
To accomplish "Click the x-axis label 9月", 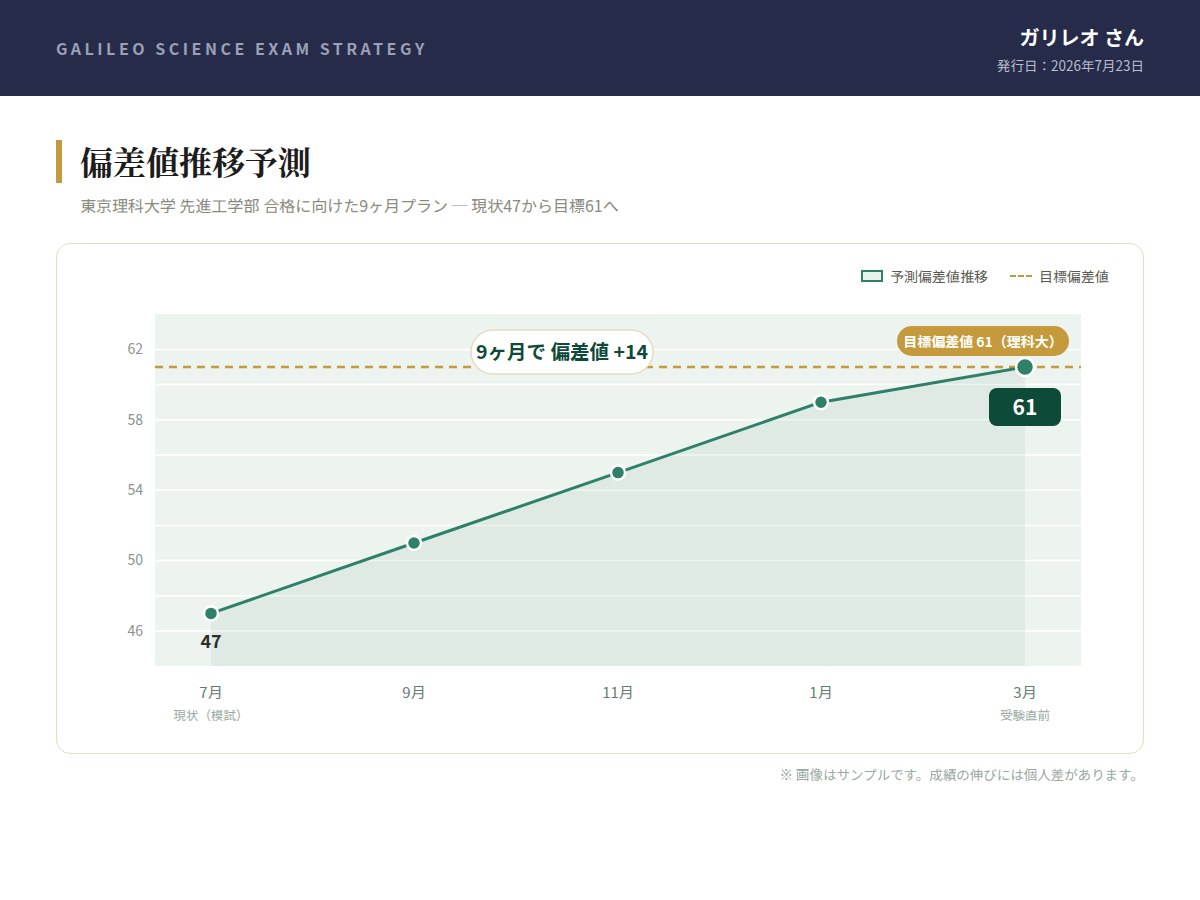I will pyautogui.click(x=414, y=692).
